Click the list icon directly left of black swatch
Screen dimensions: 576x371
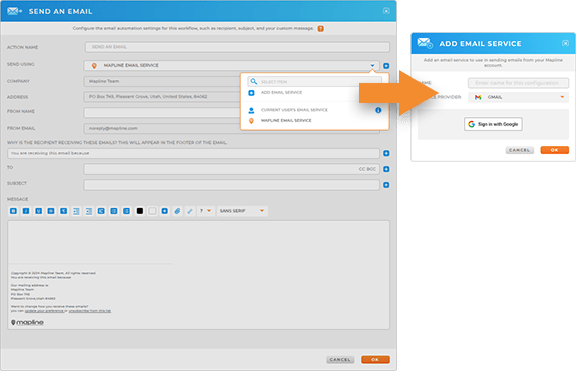(126, 211)
